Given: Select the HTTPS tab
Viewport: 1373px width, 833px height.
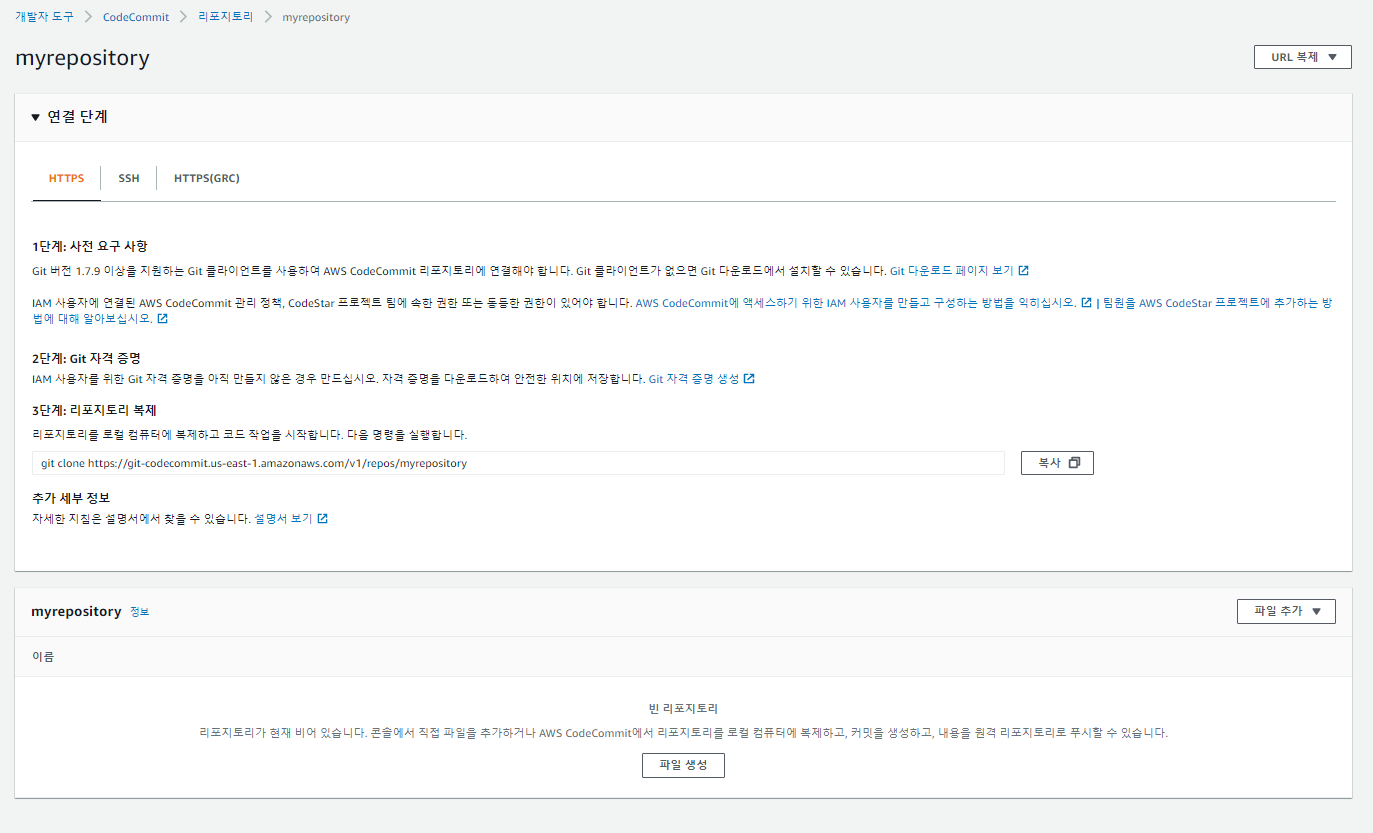Looking at the screenshot, I should pyautogui.click(x=66, y=178).
